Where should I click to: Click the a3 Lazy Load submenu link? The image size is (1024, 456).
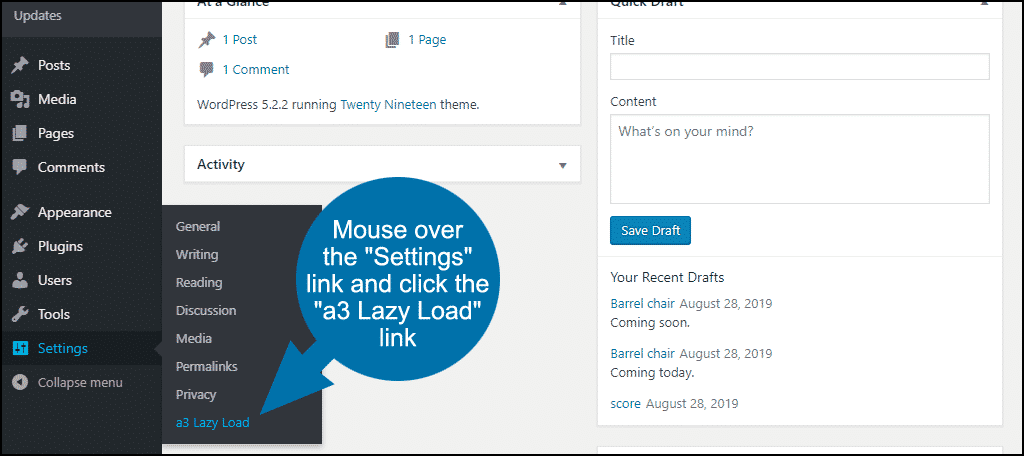point(213,423)
